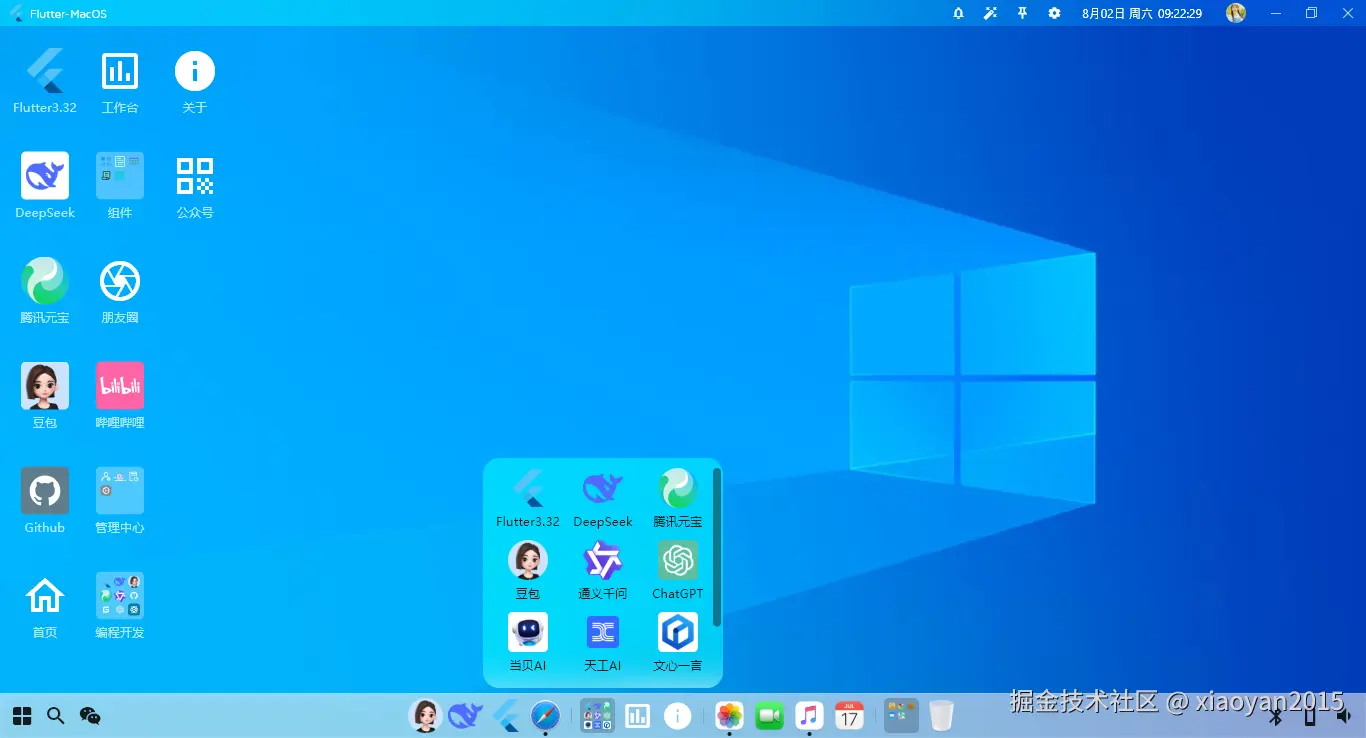Viewport: 1366px width, 738px height.
Task: Open the Calendar app in dock
Action: click(x=850, y=715)
